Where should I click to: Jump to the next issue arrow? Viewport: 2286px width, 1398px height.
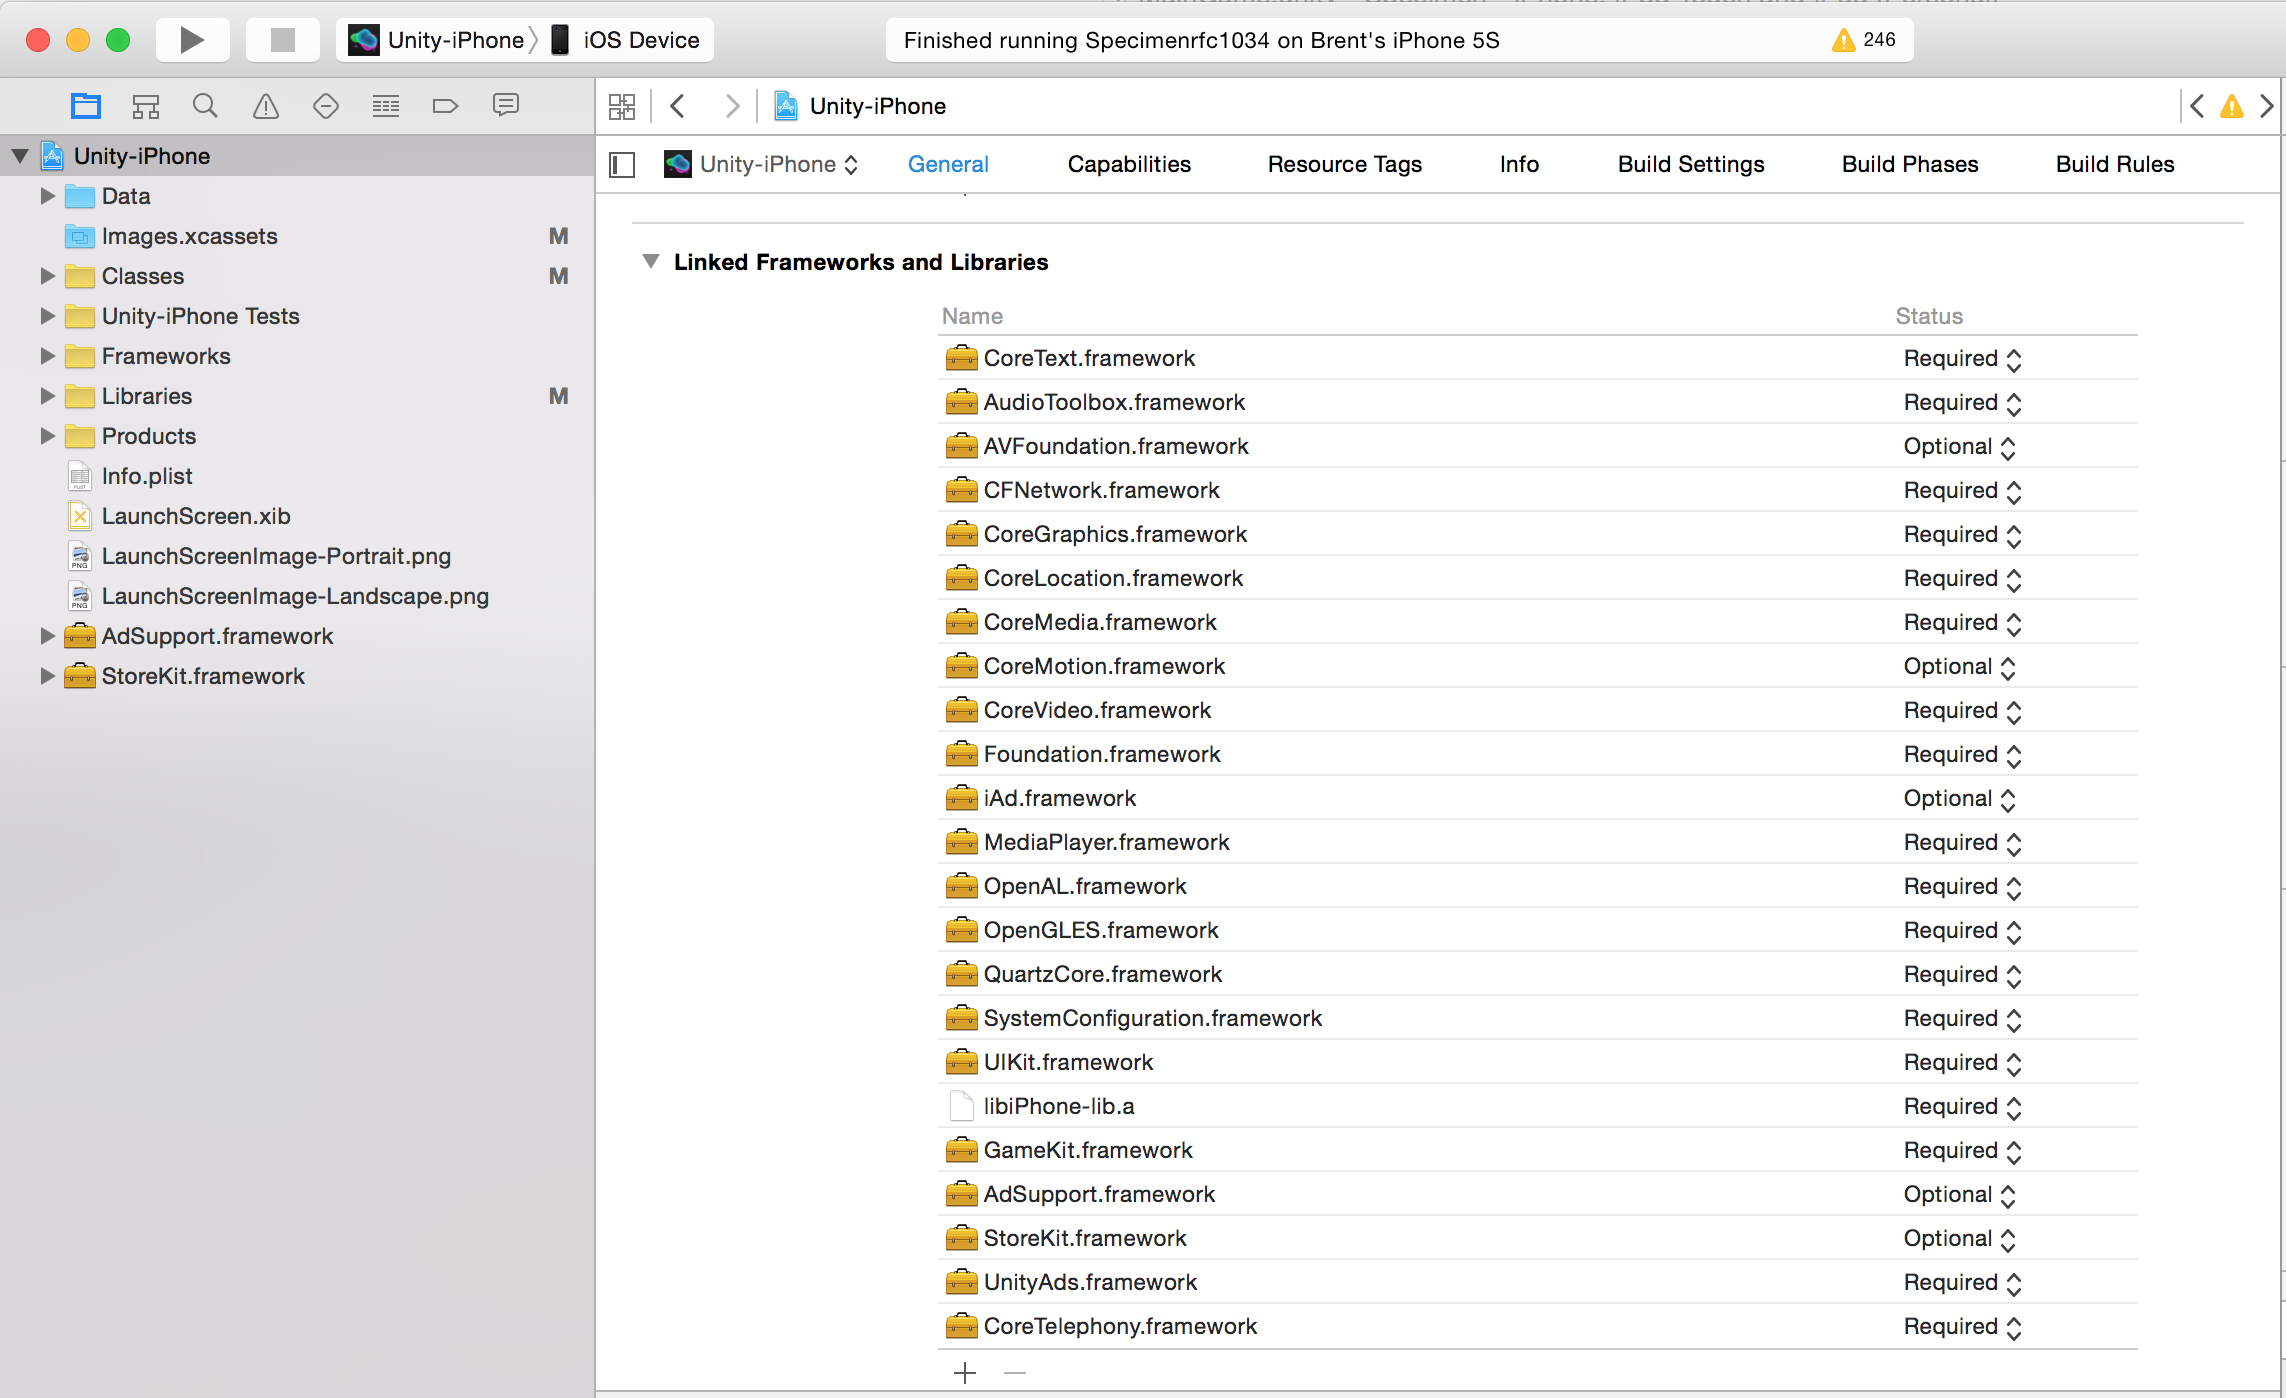[x=2267, y=106]
